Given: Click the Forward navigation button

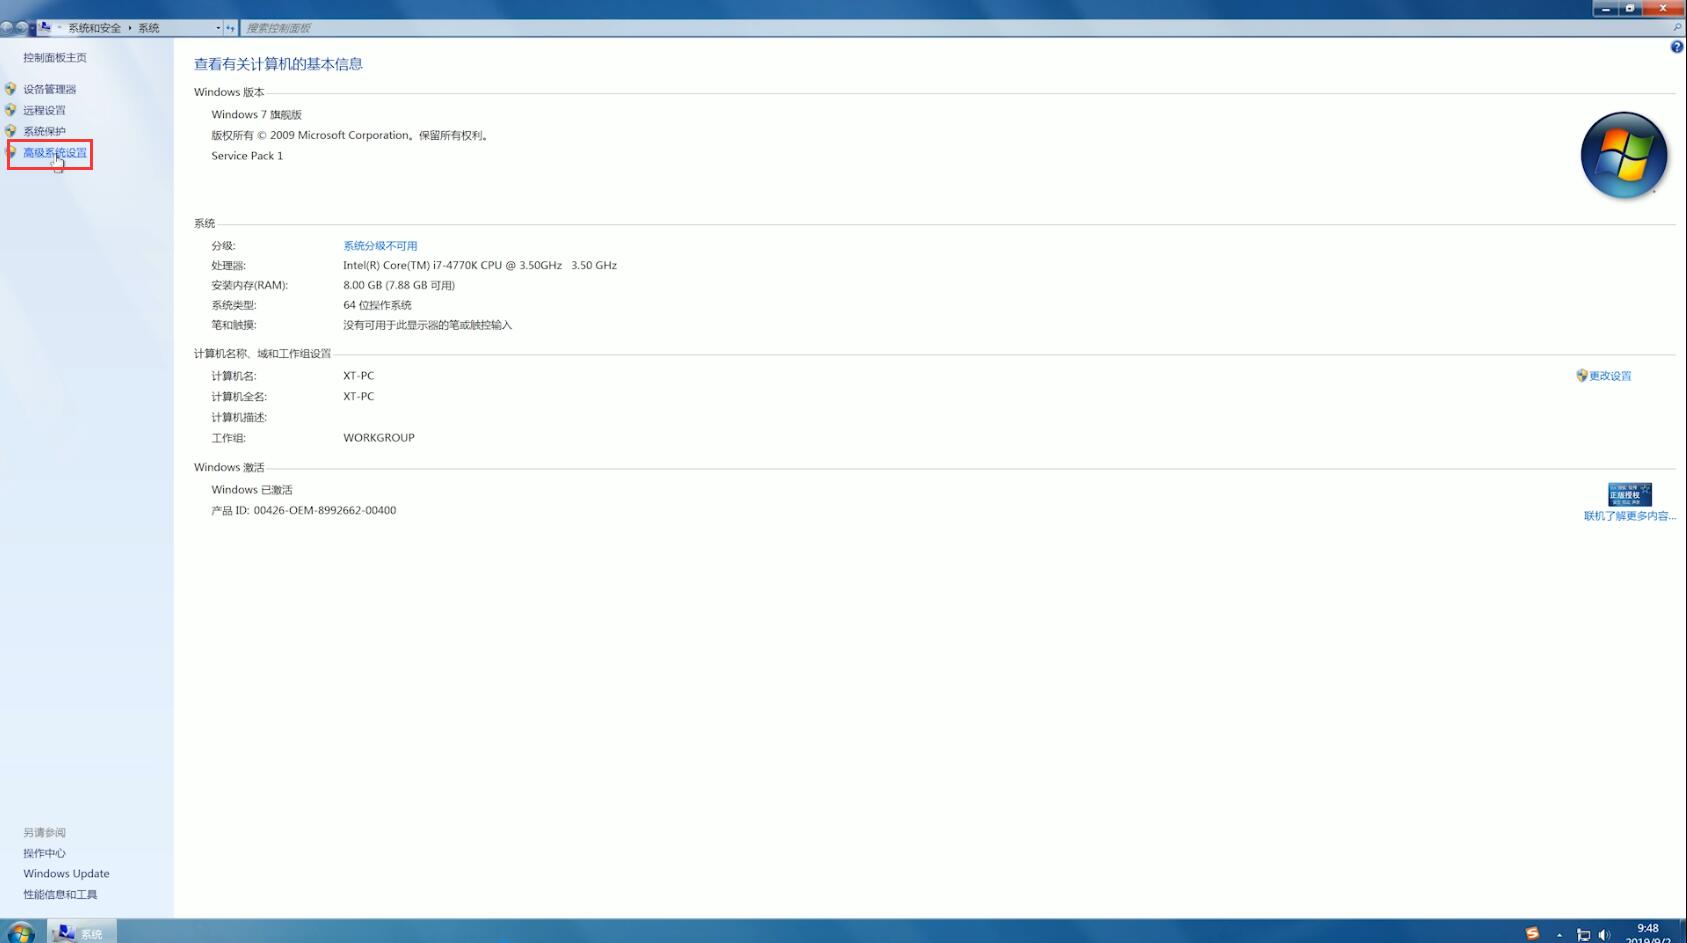Looking at the screenshot, I should [x=21, y=28].
